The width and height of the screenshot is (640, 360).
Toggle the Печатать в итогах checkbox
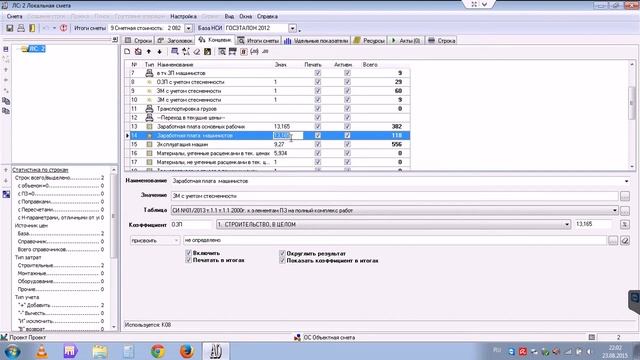point(188,260)
